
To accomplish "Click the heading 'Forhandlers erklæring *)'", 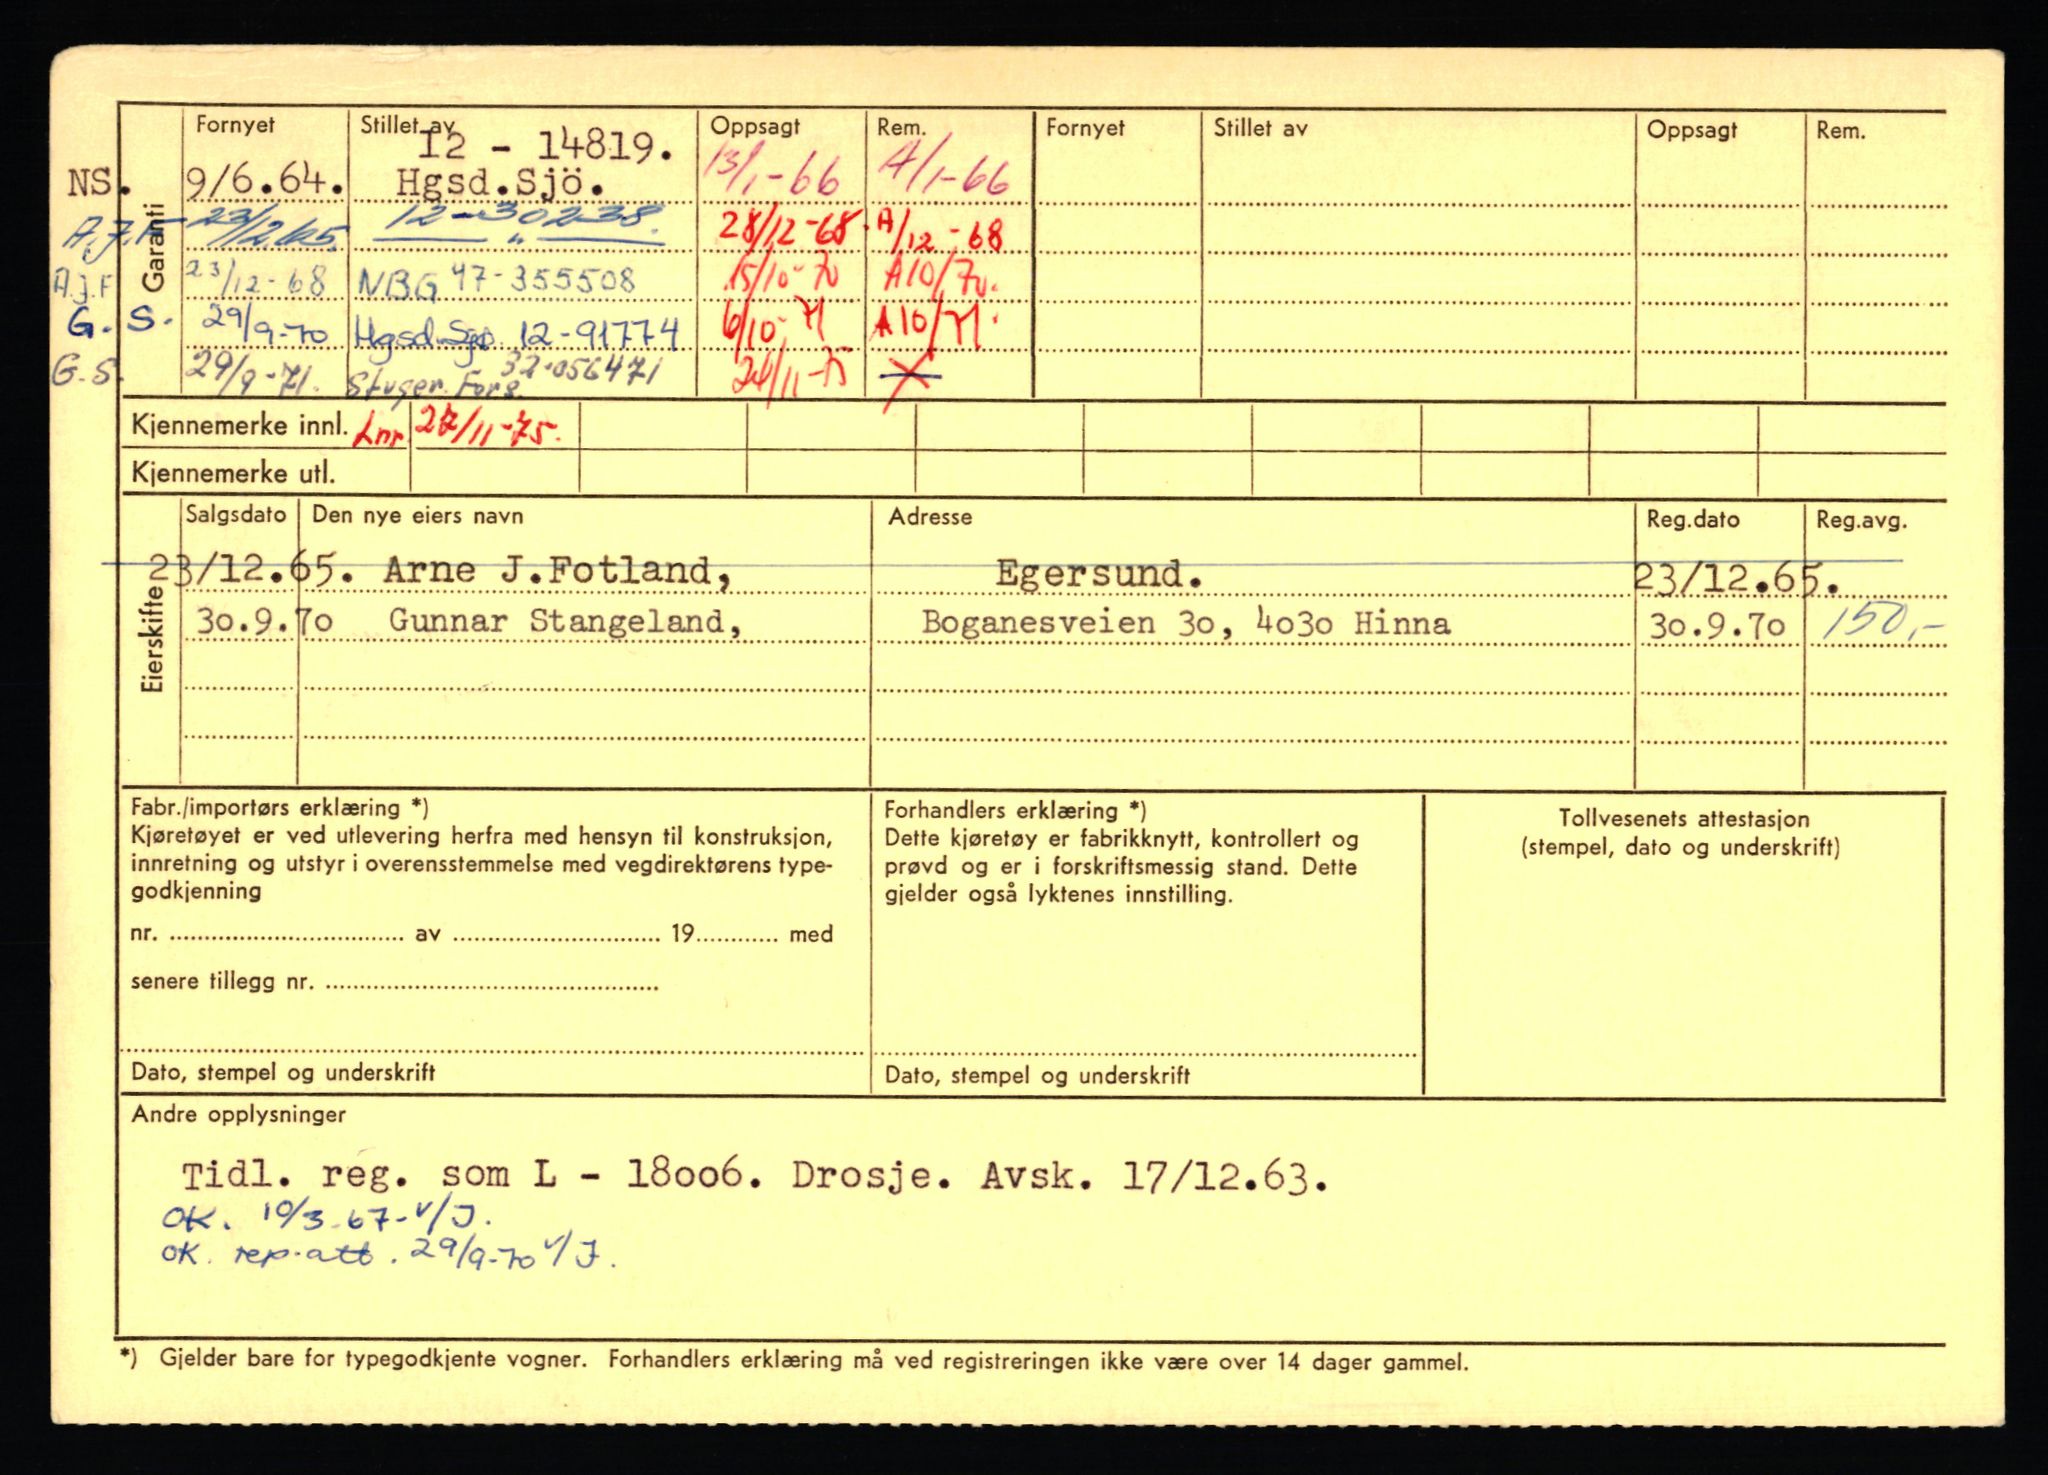I will click(x=1016, y=811).
